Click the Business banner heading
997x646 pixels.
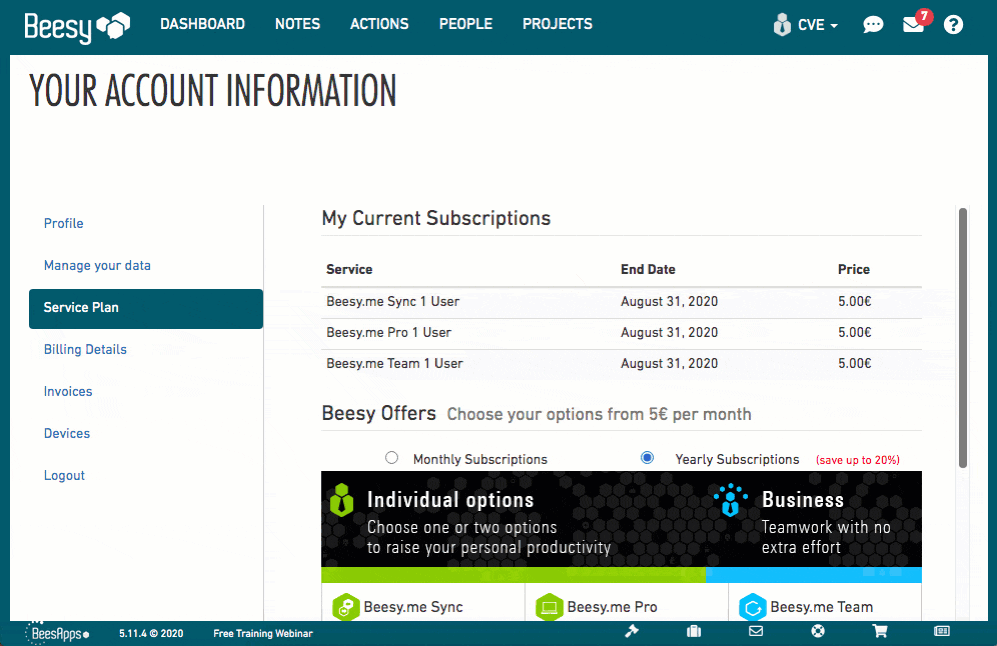(x=803, y=500)
